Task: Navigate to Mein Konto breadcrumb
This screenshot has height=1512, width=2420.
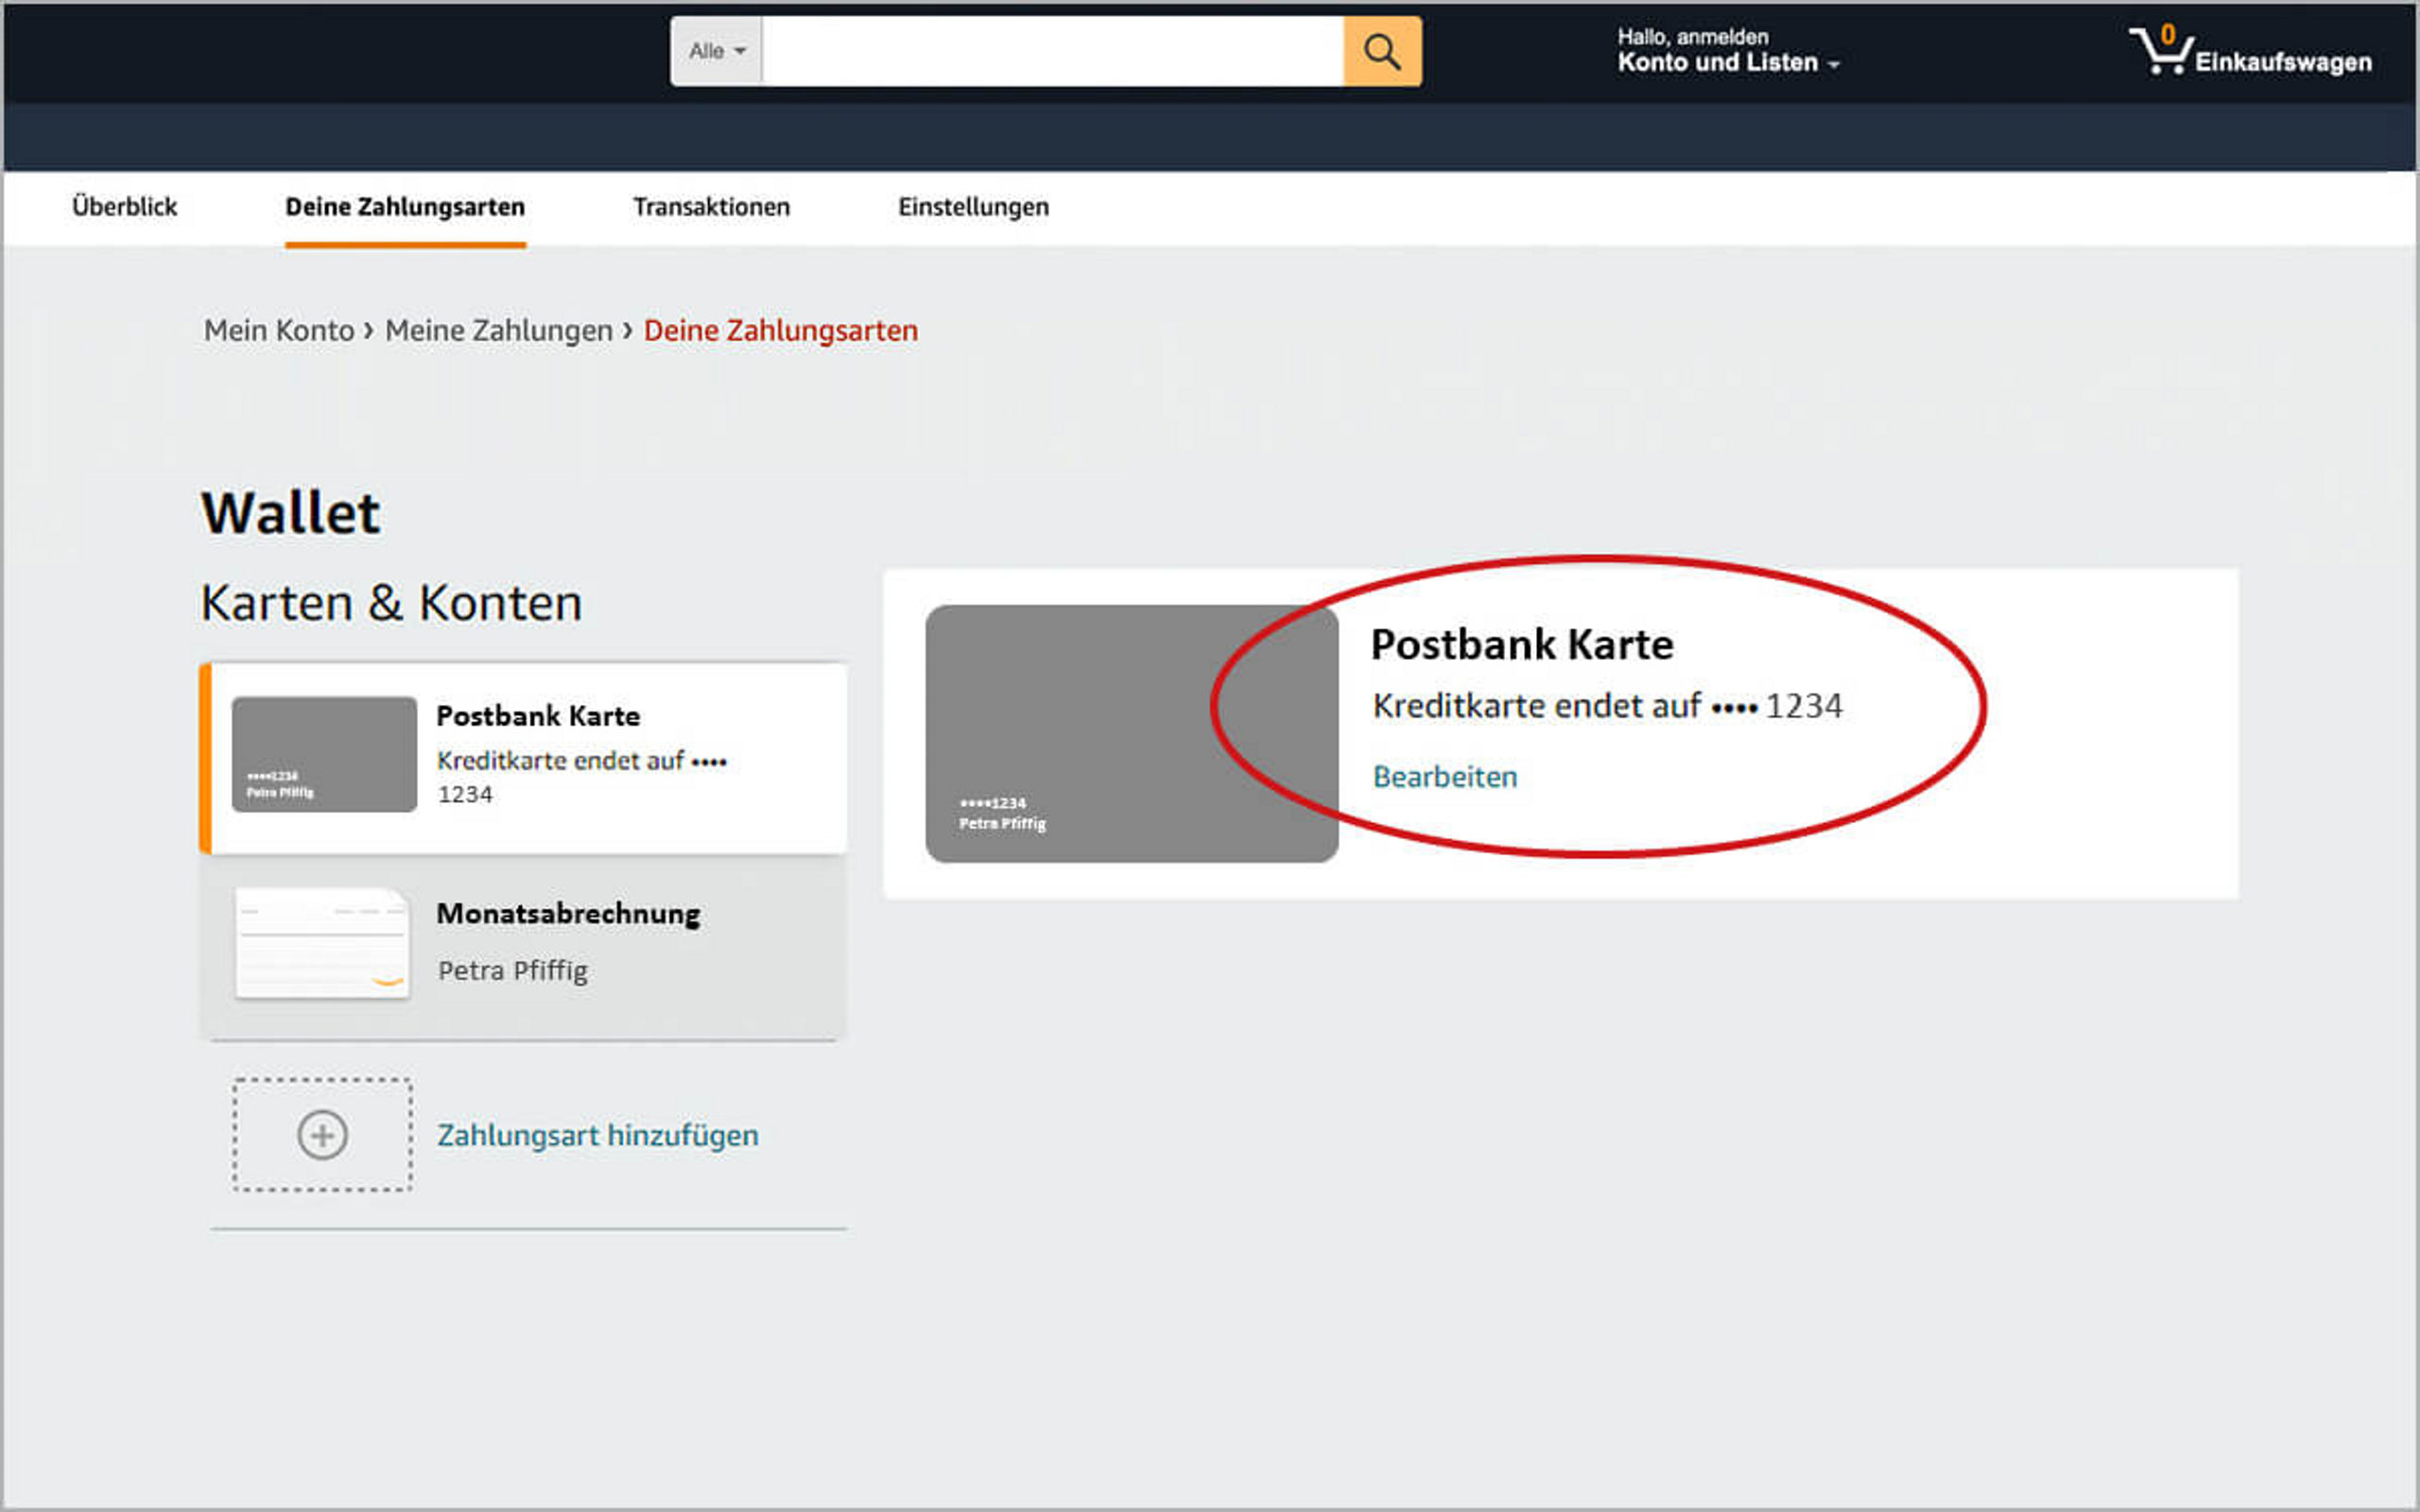Action: click(x=279, y=331)
